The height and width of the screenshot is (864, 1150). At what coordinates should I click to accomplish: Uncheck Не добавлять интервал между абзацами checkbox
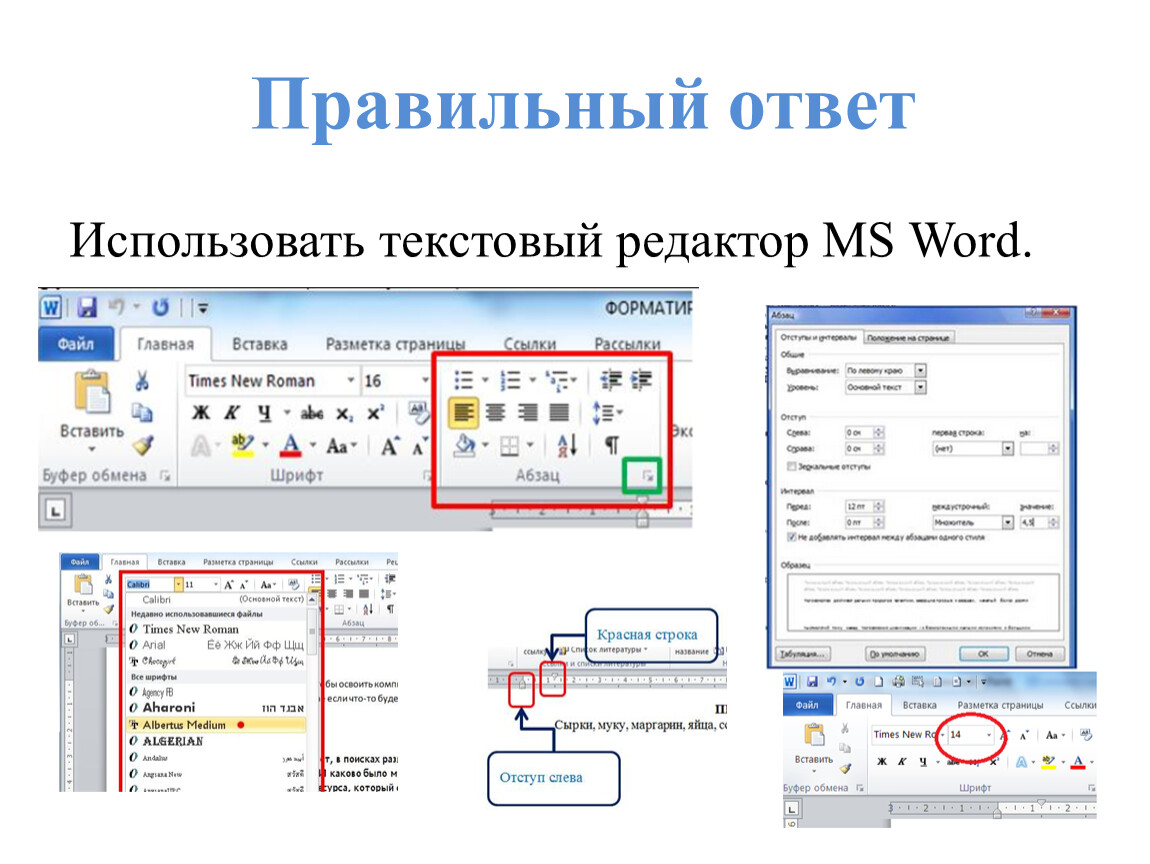(x=791, y=538)
